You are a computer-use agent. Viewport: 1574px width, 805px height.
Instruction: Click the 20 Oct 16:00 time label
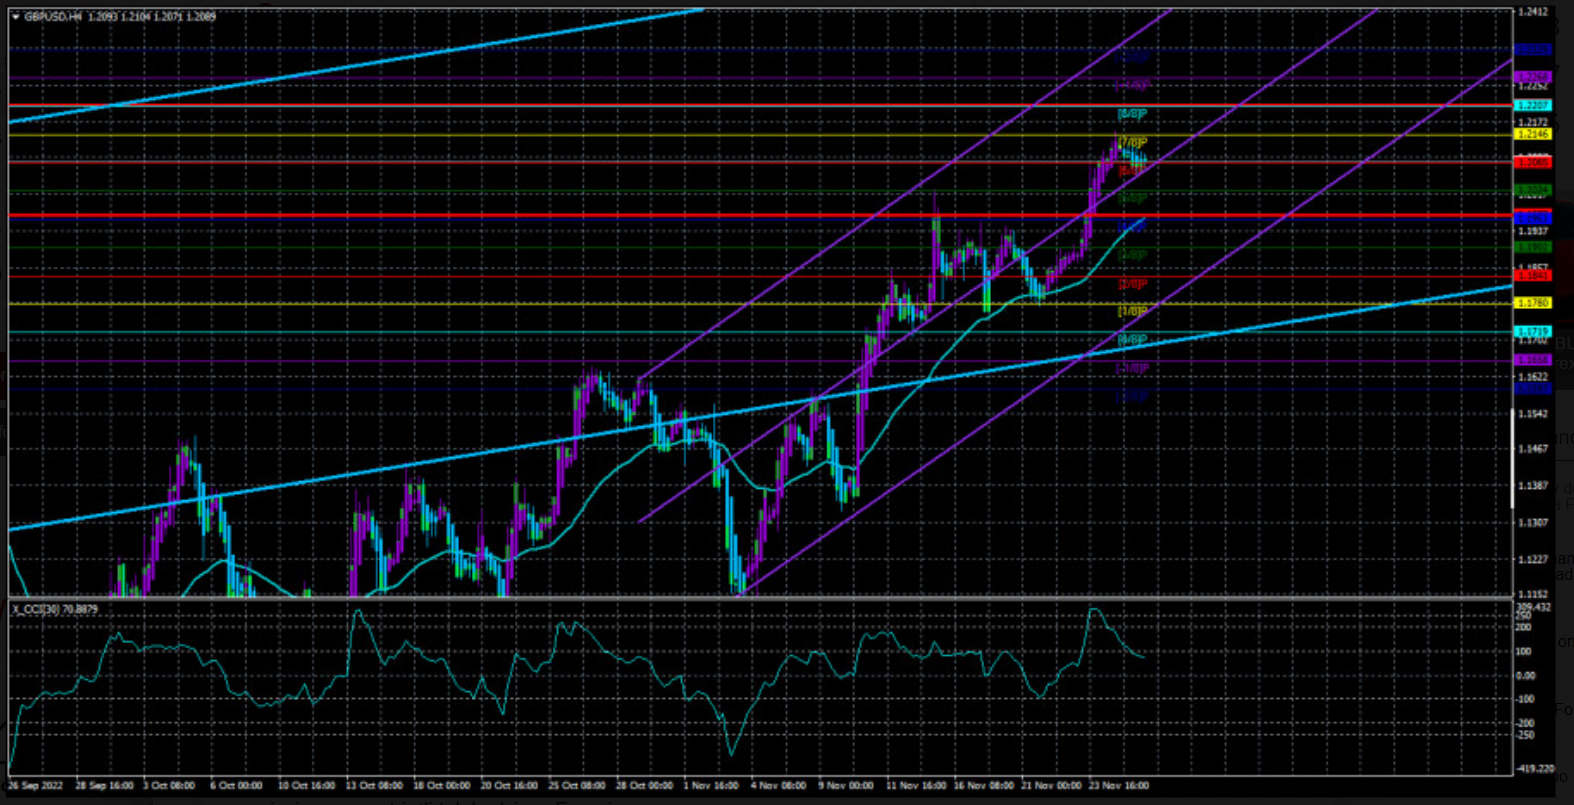point(510,786)
